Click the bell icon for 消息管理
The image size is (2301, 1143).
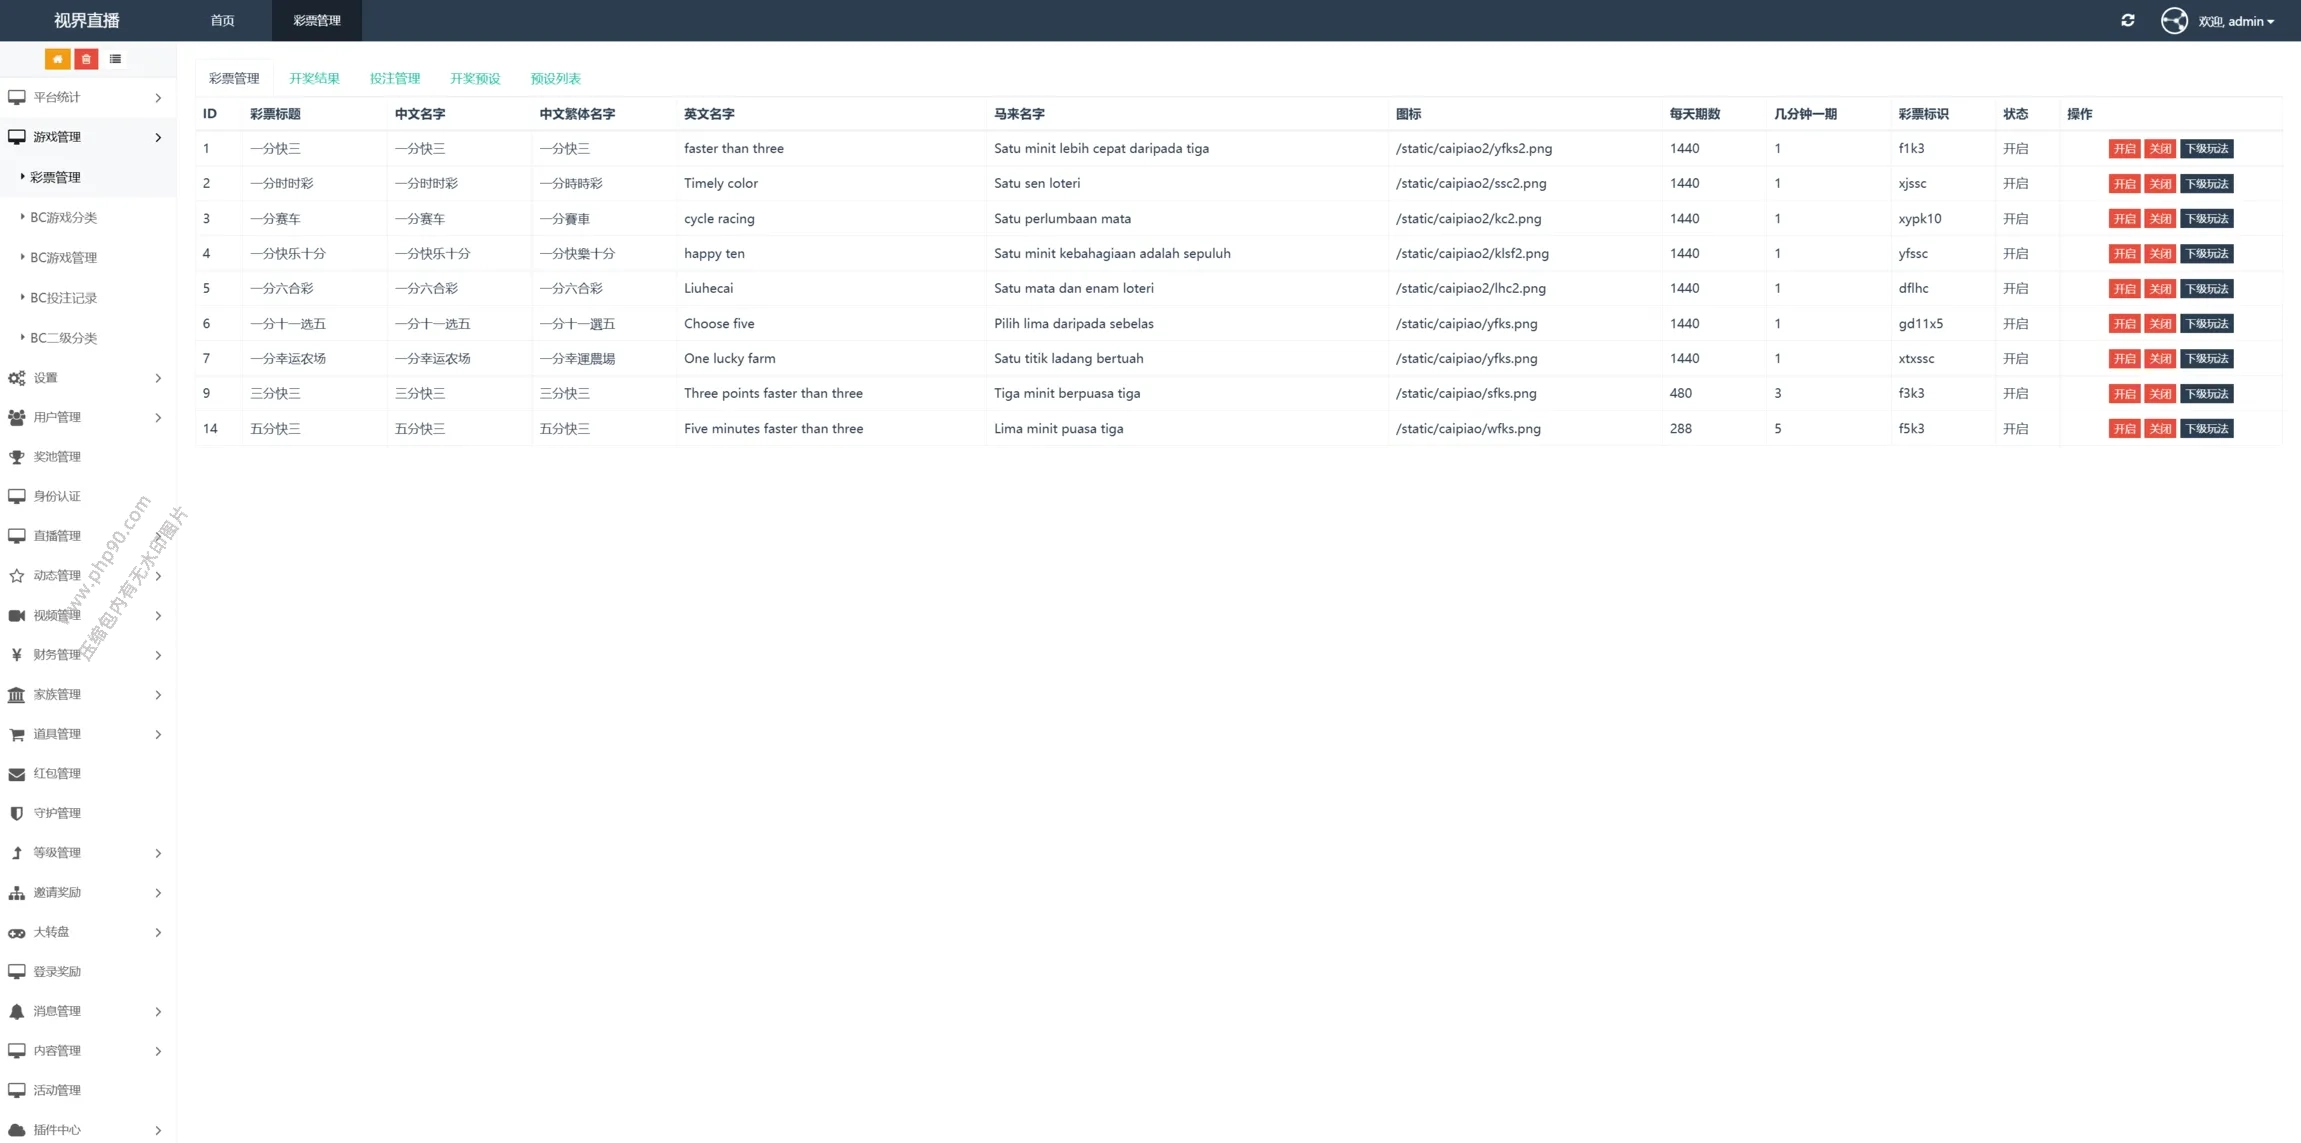17,1011
